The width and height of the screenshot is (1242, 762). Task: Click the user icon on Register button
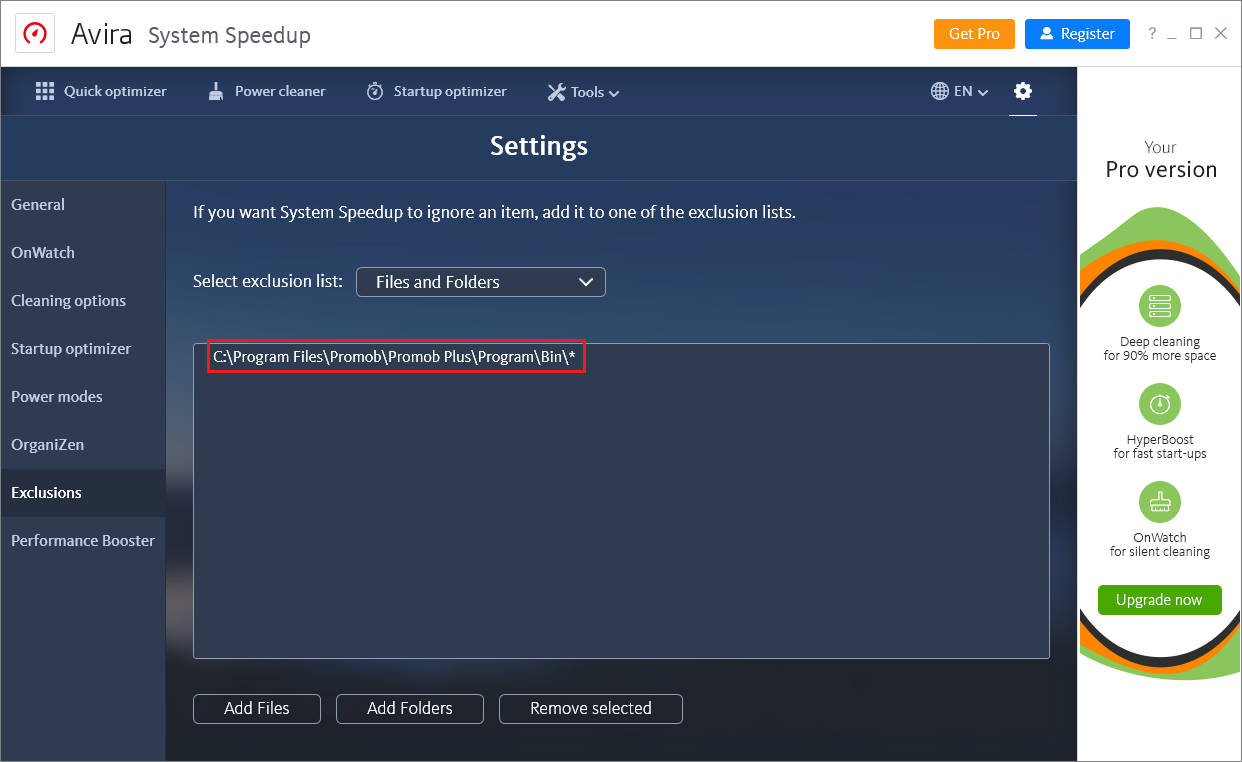(1047, 34)
